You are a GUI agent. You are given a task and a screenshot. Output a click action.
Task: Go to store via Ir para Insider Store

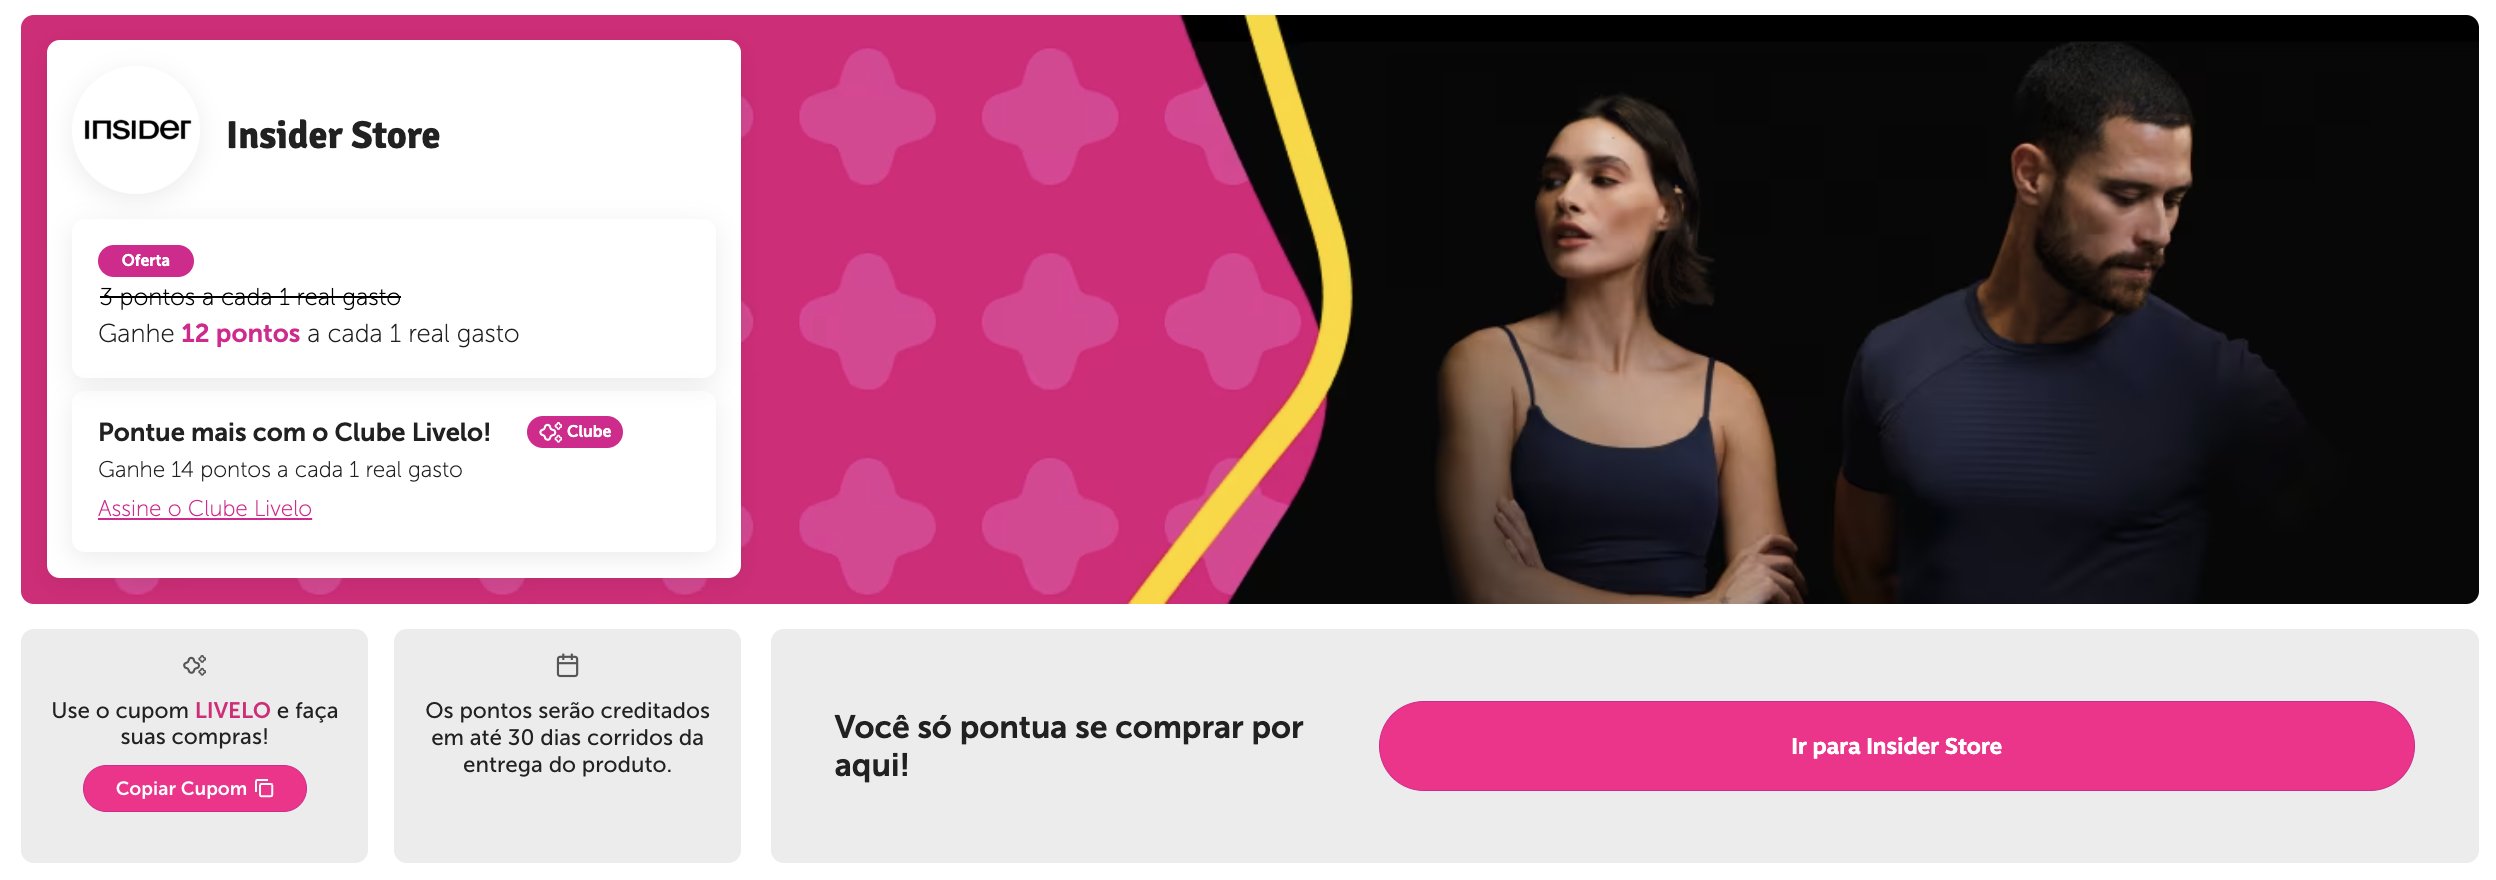coord(1896,746)
